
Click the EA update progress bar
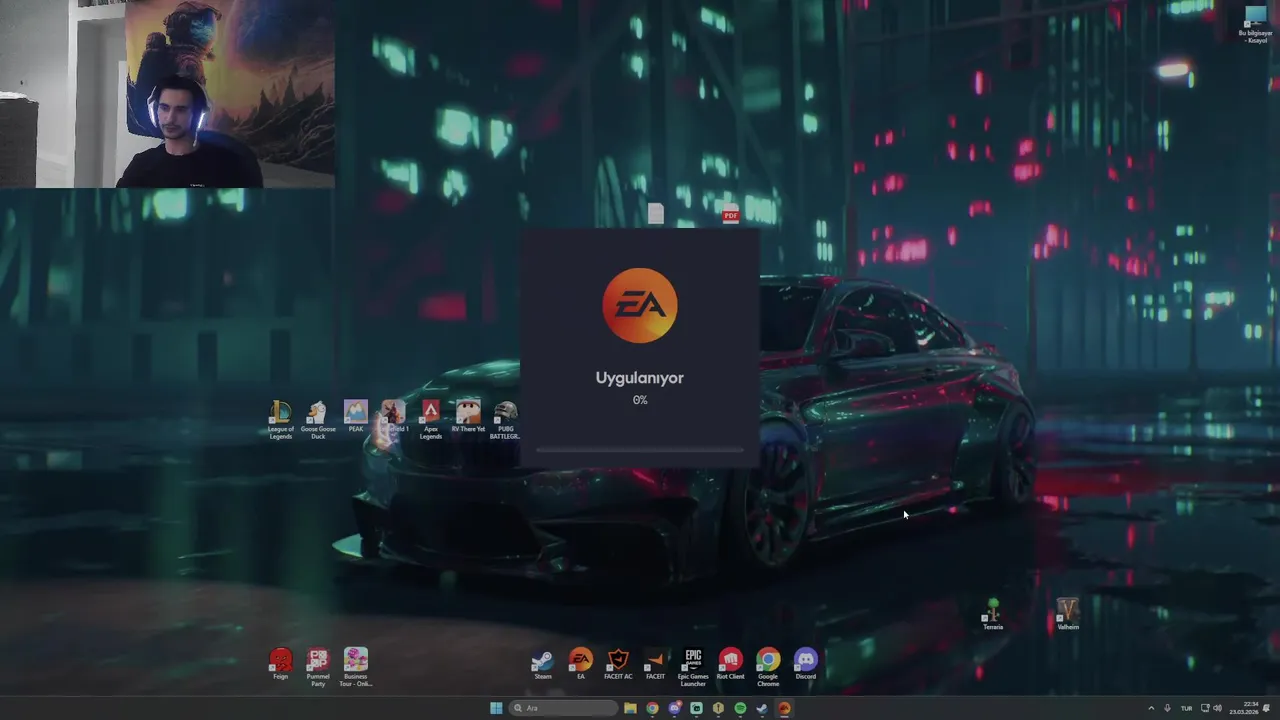[640, 450]
